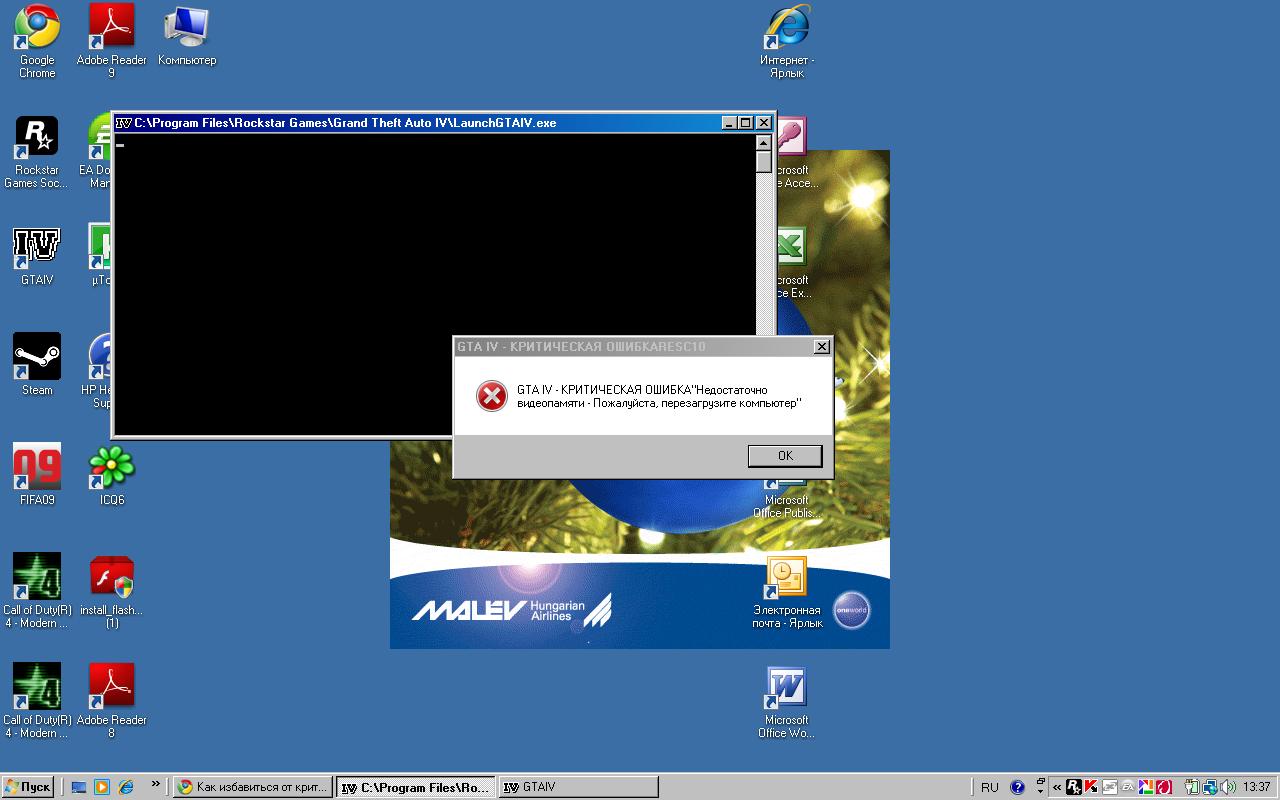Image resolution: width=1280 pixels, height=800 pixels.
Task: Open the Пуск start menu
Action: (27, 787)
